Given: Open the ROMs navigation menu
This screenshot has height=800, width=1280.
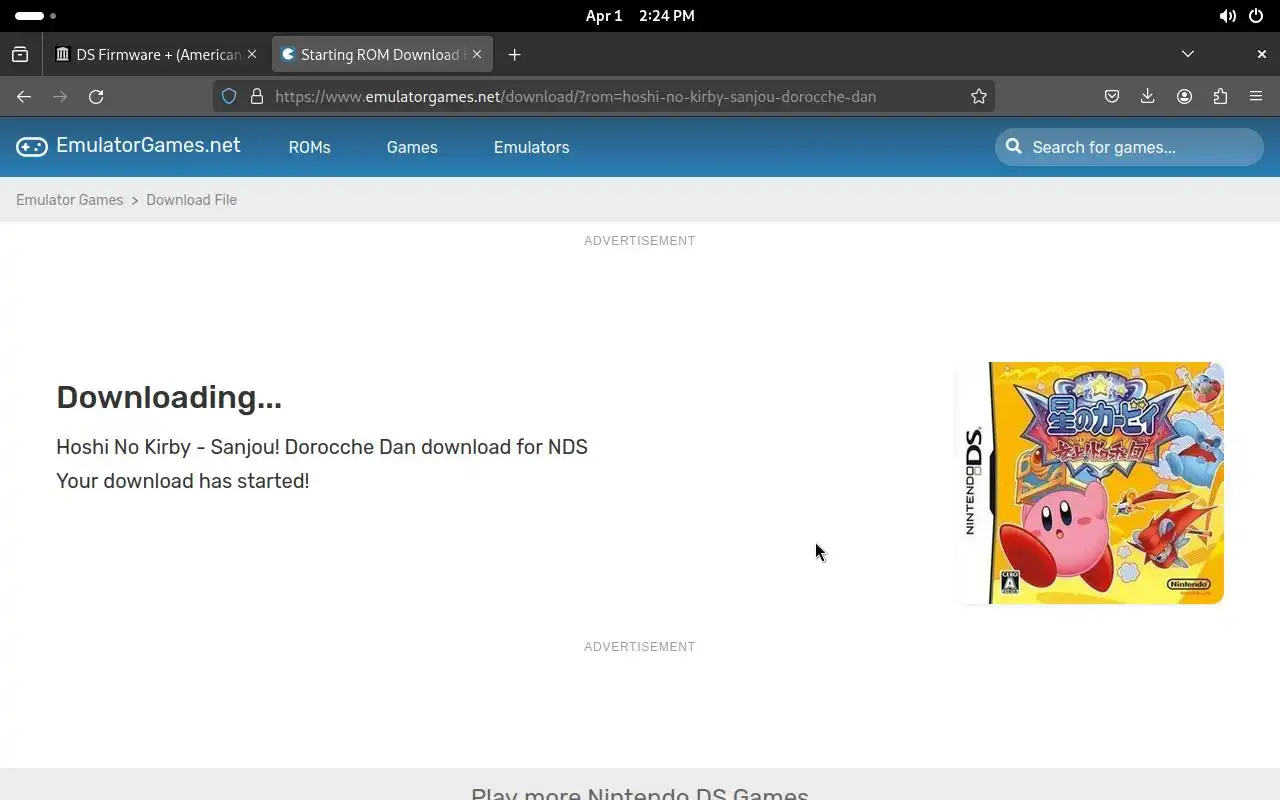Looking at the screenshot, I should pyautogui.click(x=309, y=147).
